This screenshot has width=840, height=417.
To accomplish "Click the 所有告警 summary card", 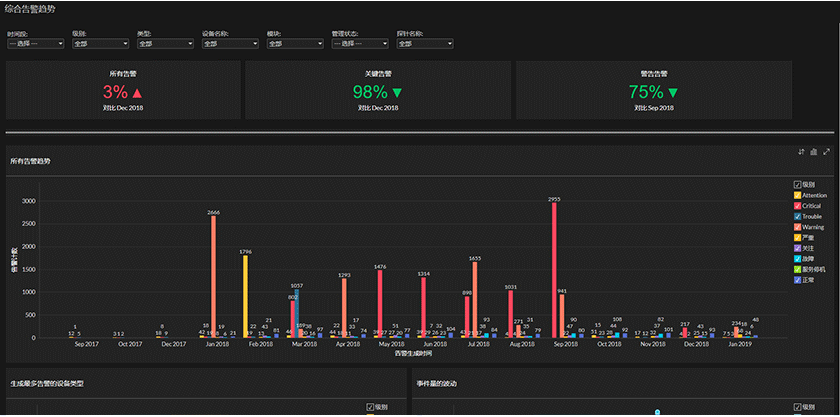I will point(123,90).
